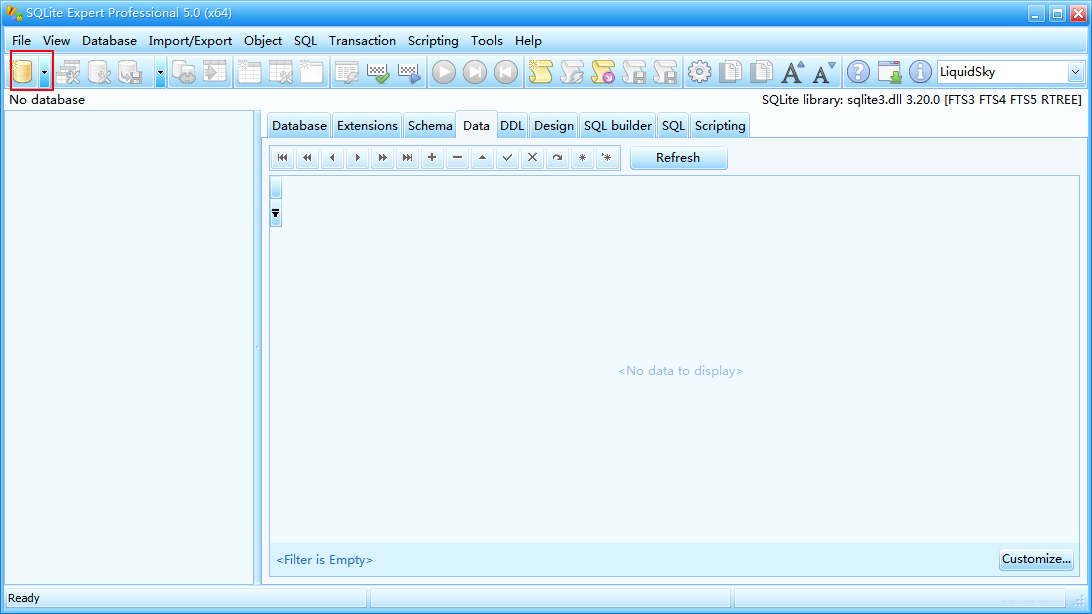Open the View menu
The image size is (1092, 614).
(56, 41)
